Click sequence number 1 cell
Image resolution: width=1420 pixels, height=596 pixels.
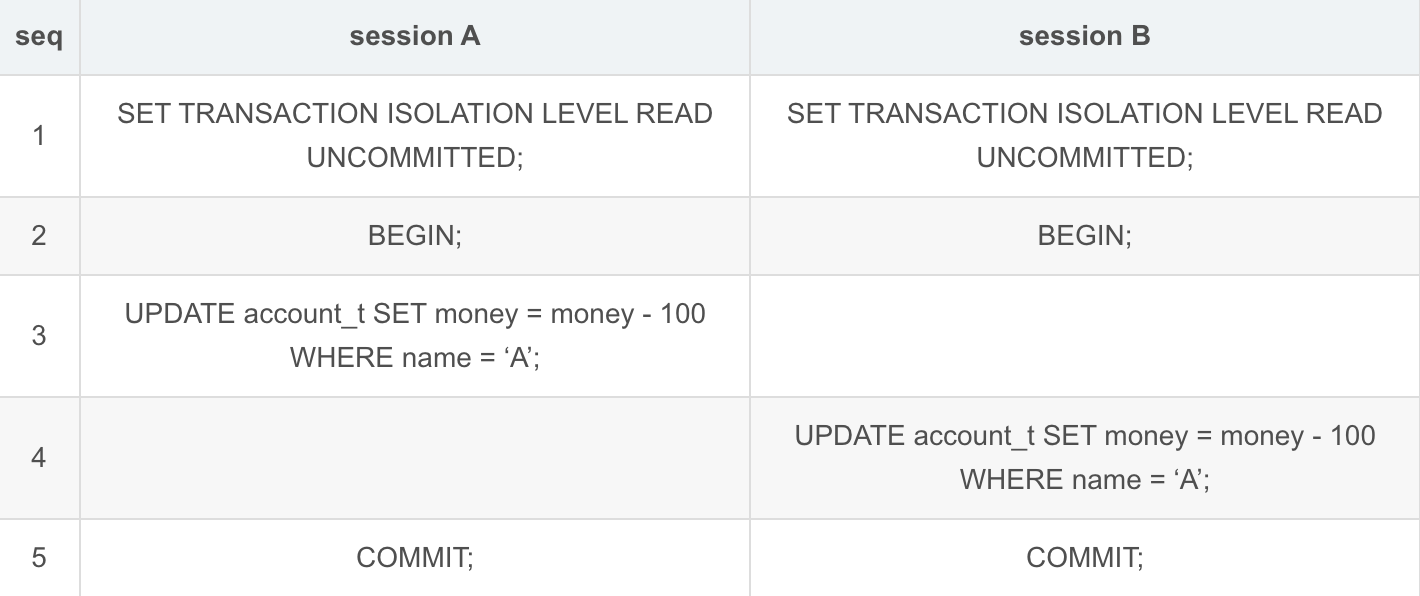click(39, 136)
